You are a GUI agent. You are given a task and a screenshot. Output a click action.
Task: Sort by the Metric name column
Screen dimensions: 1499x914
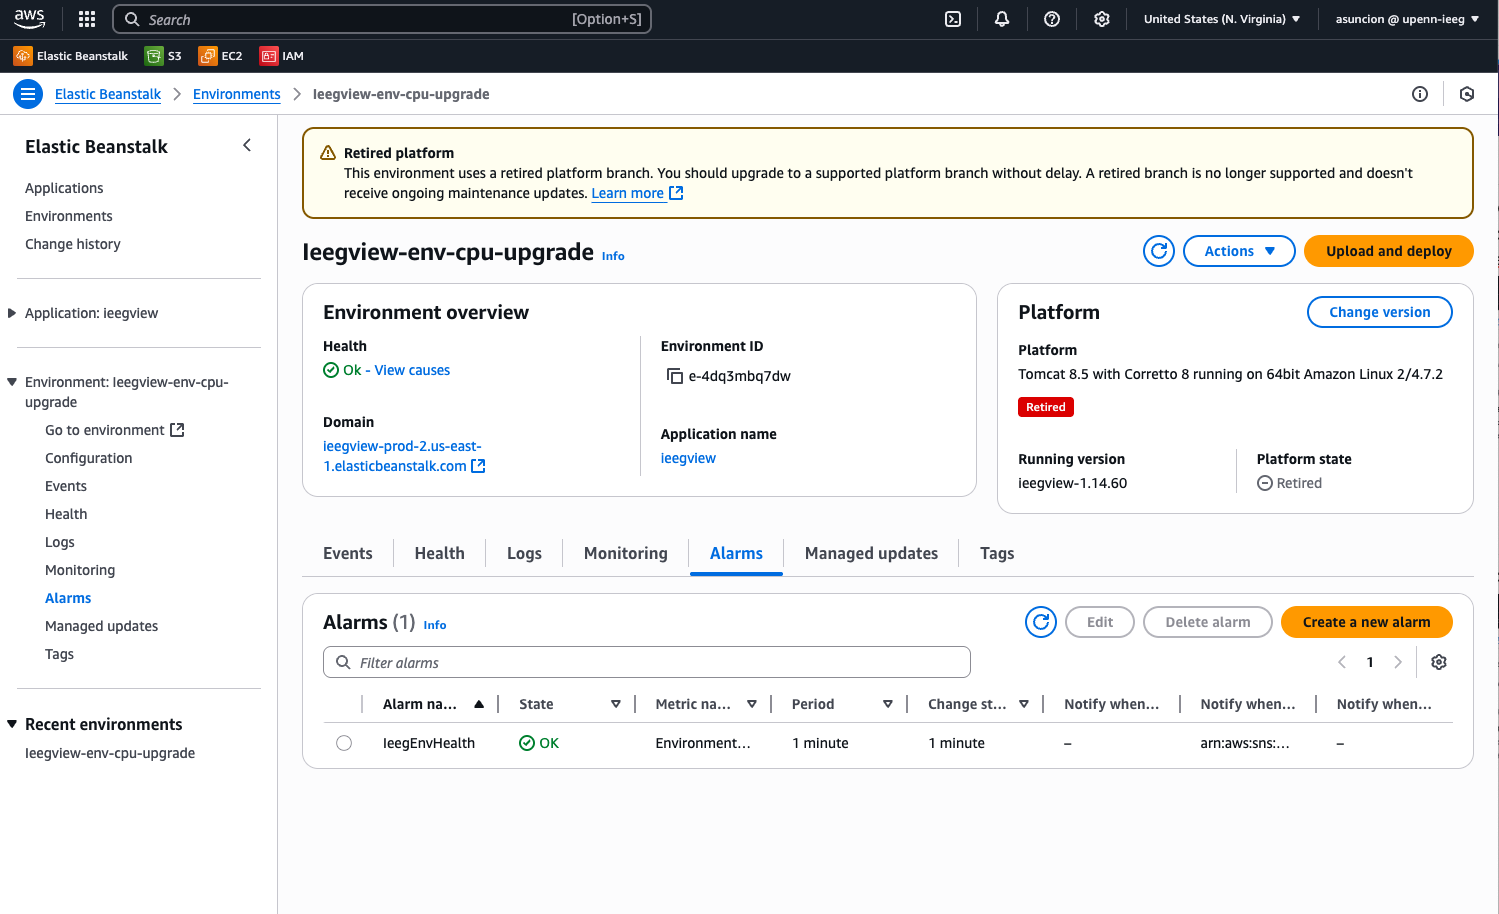click(752, 704)
